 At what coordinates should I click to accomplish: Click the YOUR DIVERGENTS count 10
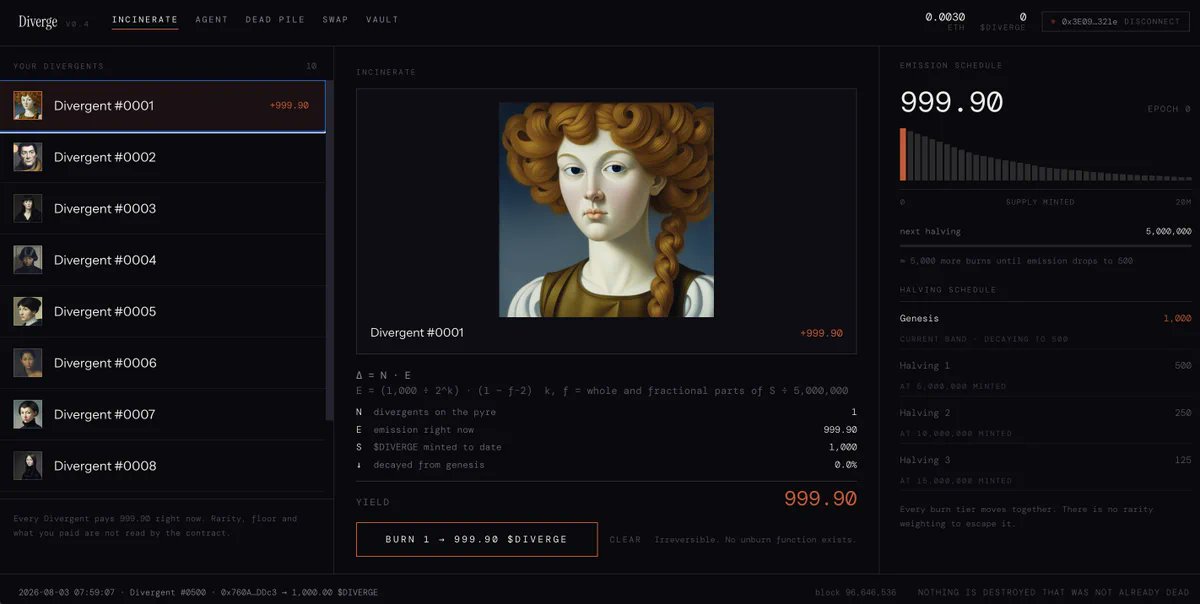coord(311,66)
